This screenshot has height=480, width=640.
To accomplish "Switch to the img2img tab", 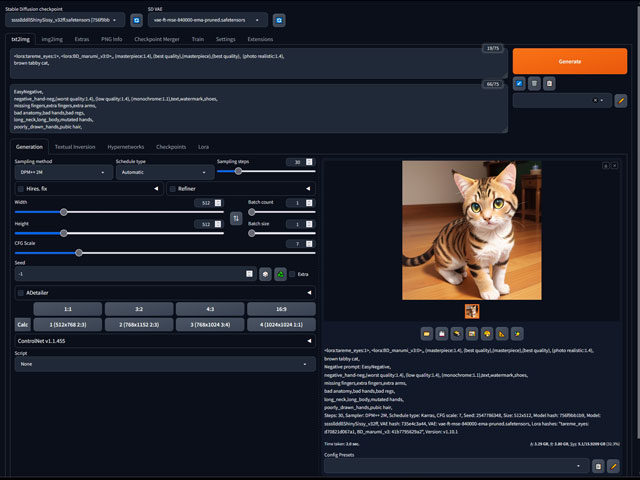I will (x=52, y=39).
